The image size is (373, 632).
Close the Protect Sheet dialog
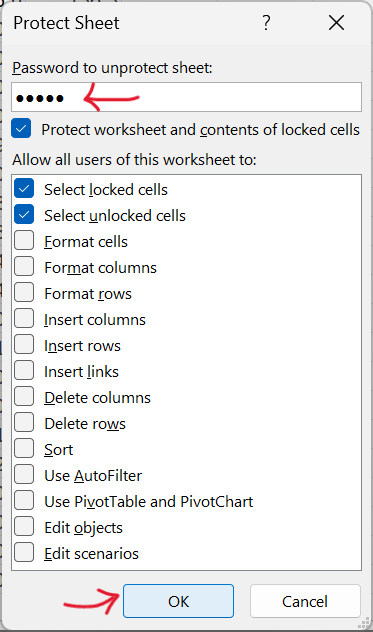click(x=336, y=23)
